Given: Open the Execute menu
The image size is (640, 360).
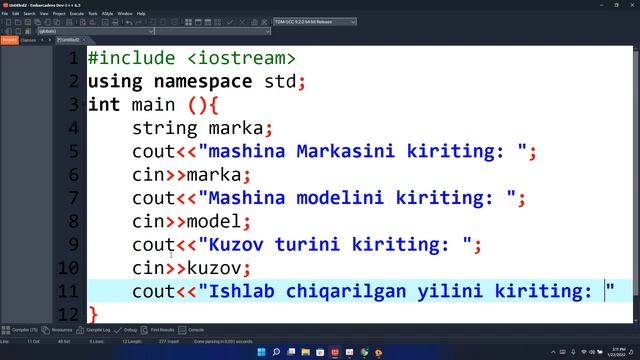Looking at the screenshot, I should [77, 13].
